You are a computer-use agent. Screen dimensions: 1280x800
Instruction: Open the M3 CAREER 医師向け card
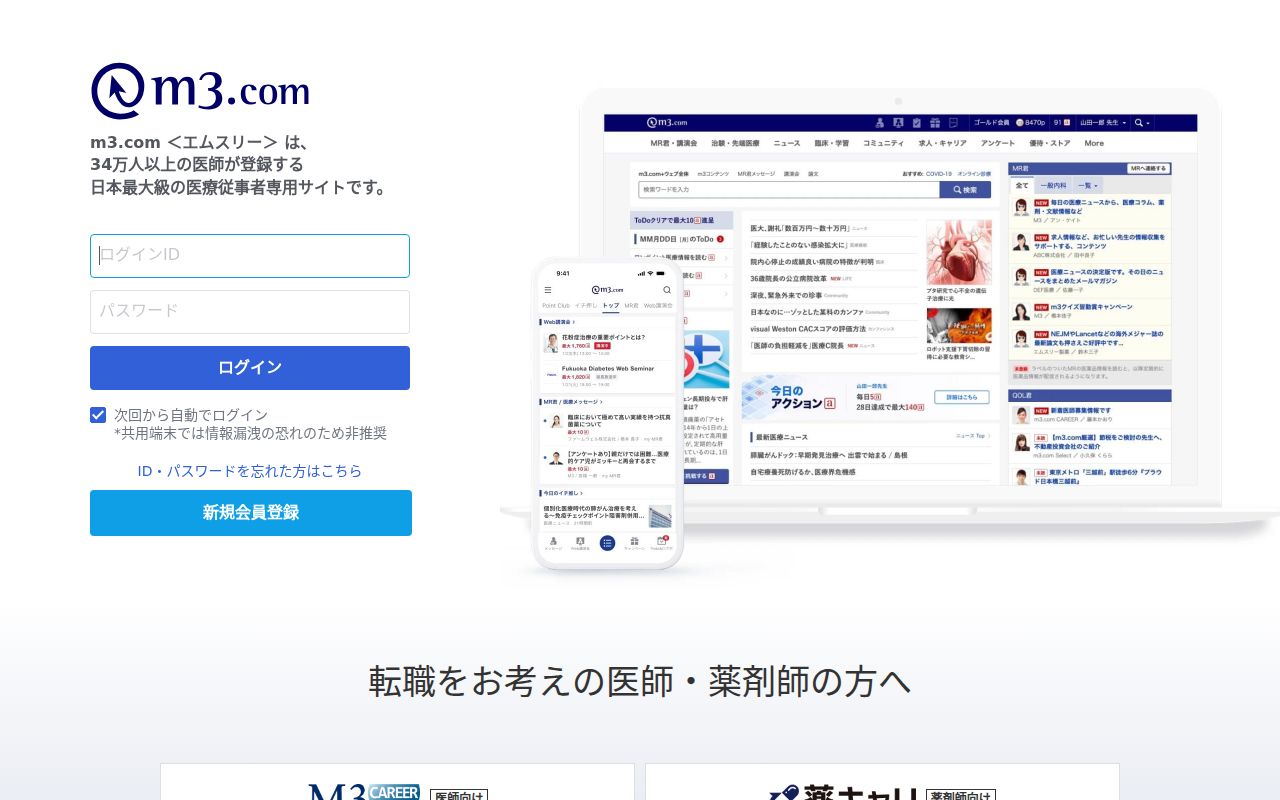397,782
